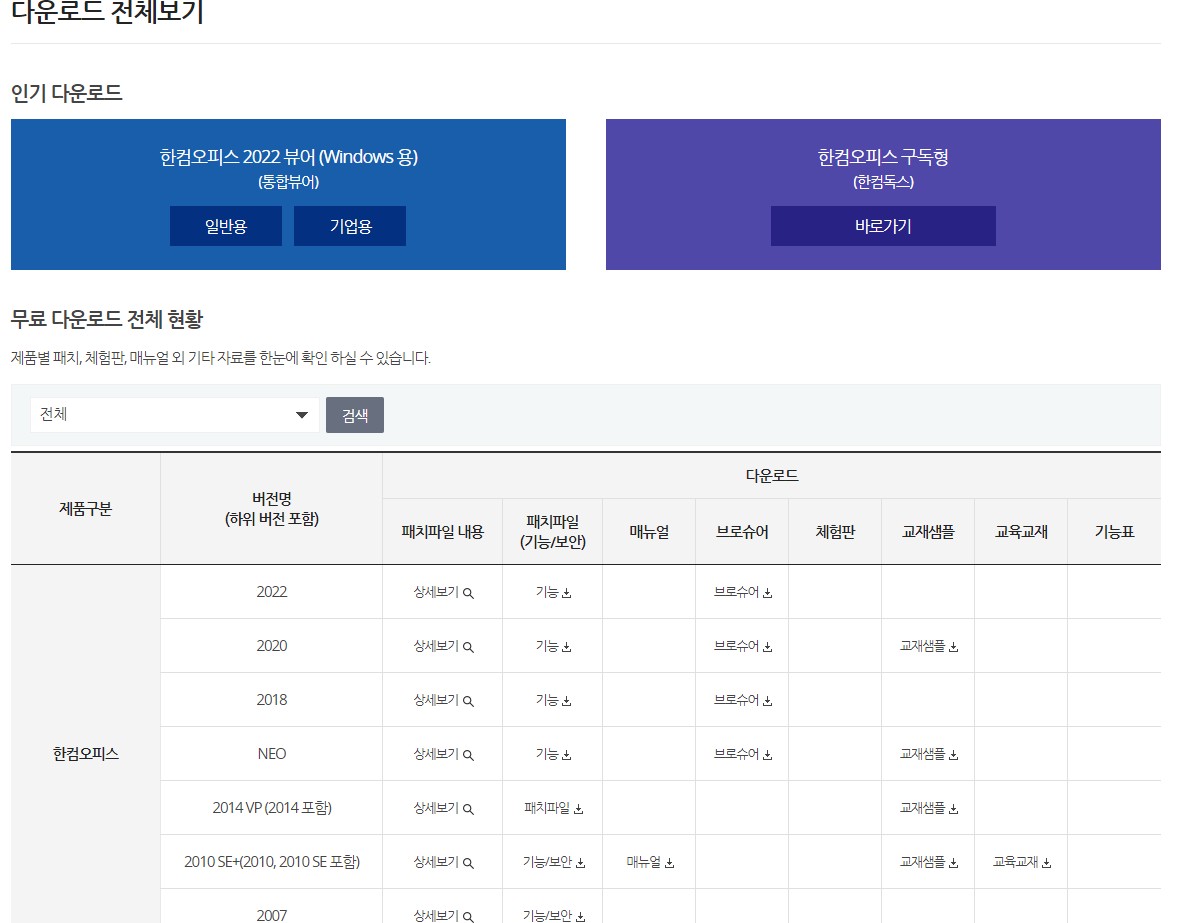Download 브로슈어 for version 2020
This screenshot has height=923, width=1187.
click(743, 646)
